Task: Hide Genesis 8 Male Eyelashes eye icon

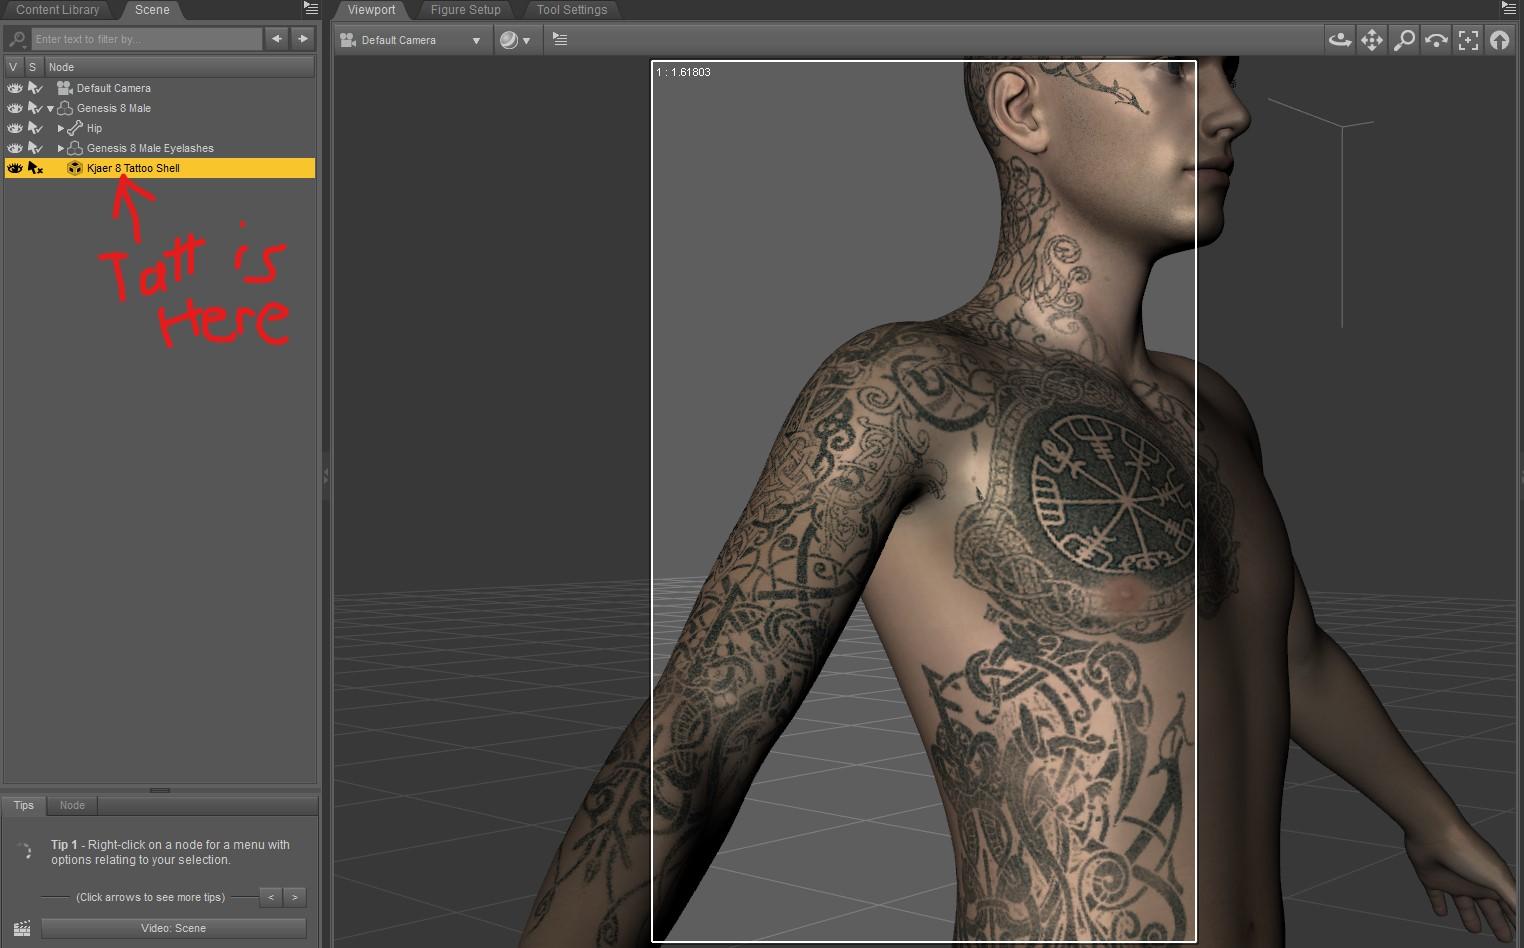Action: (14, 148)
